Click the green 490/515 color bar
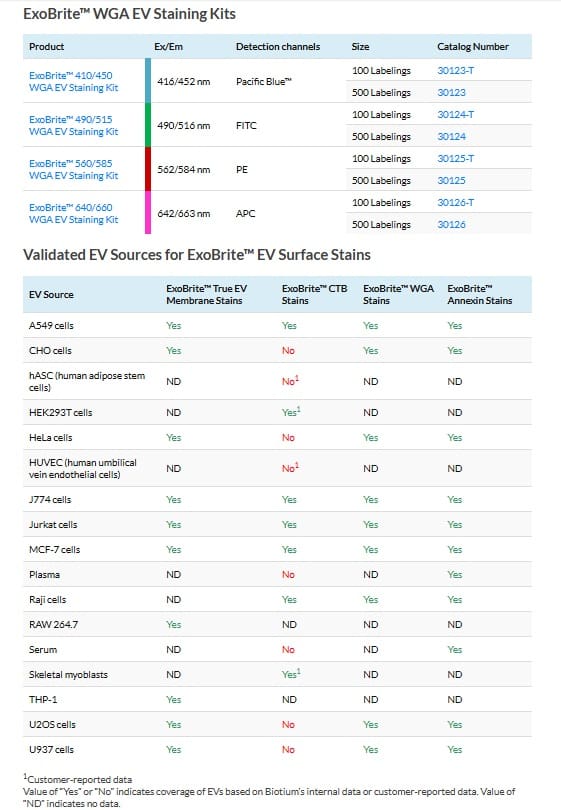Screen dimensions: 561x810 148,125
